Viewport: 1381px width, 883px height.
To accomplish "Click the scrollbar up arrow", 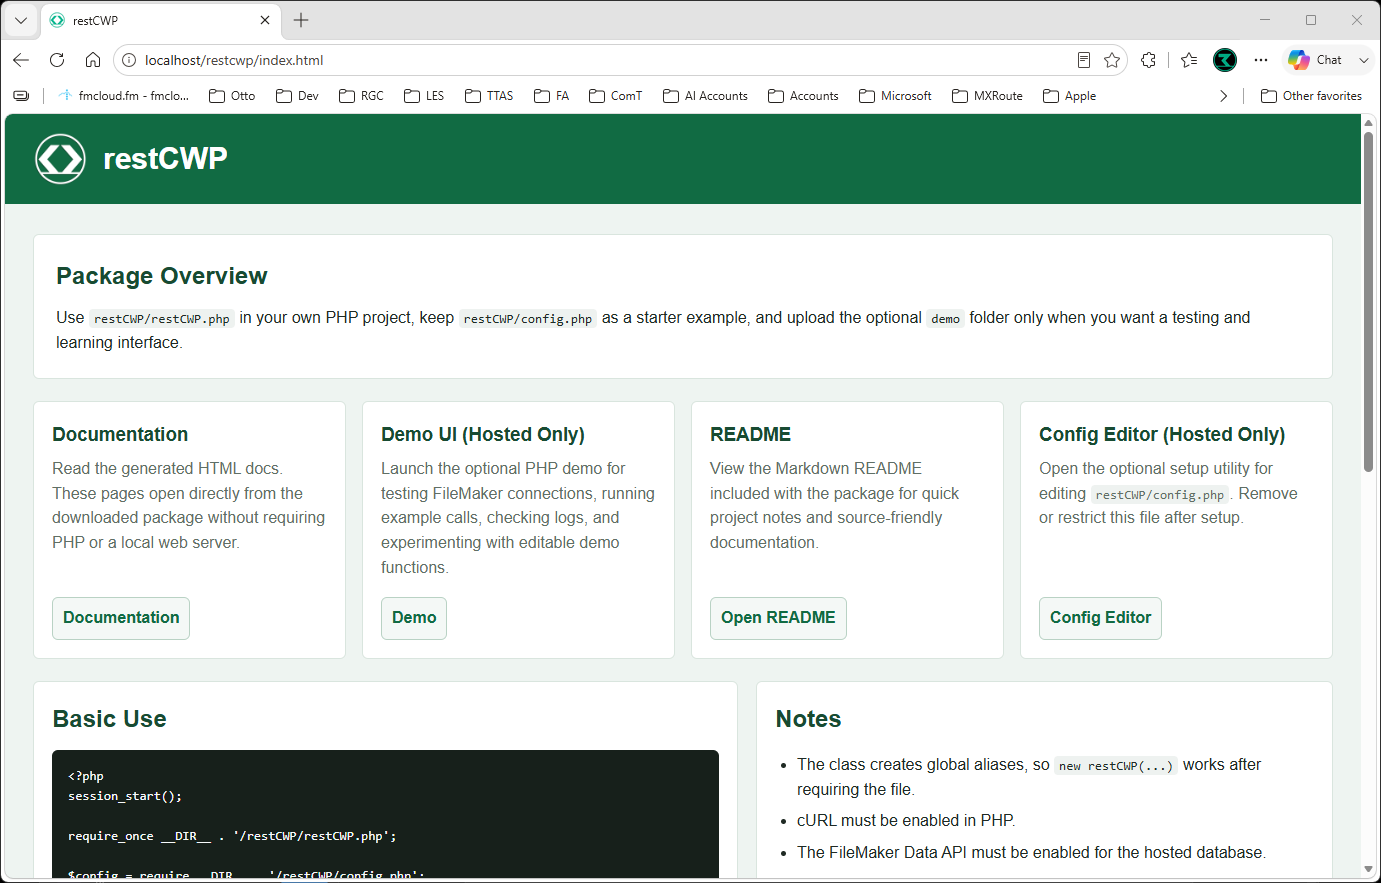I will (1369, 122).
